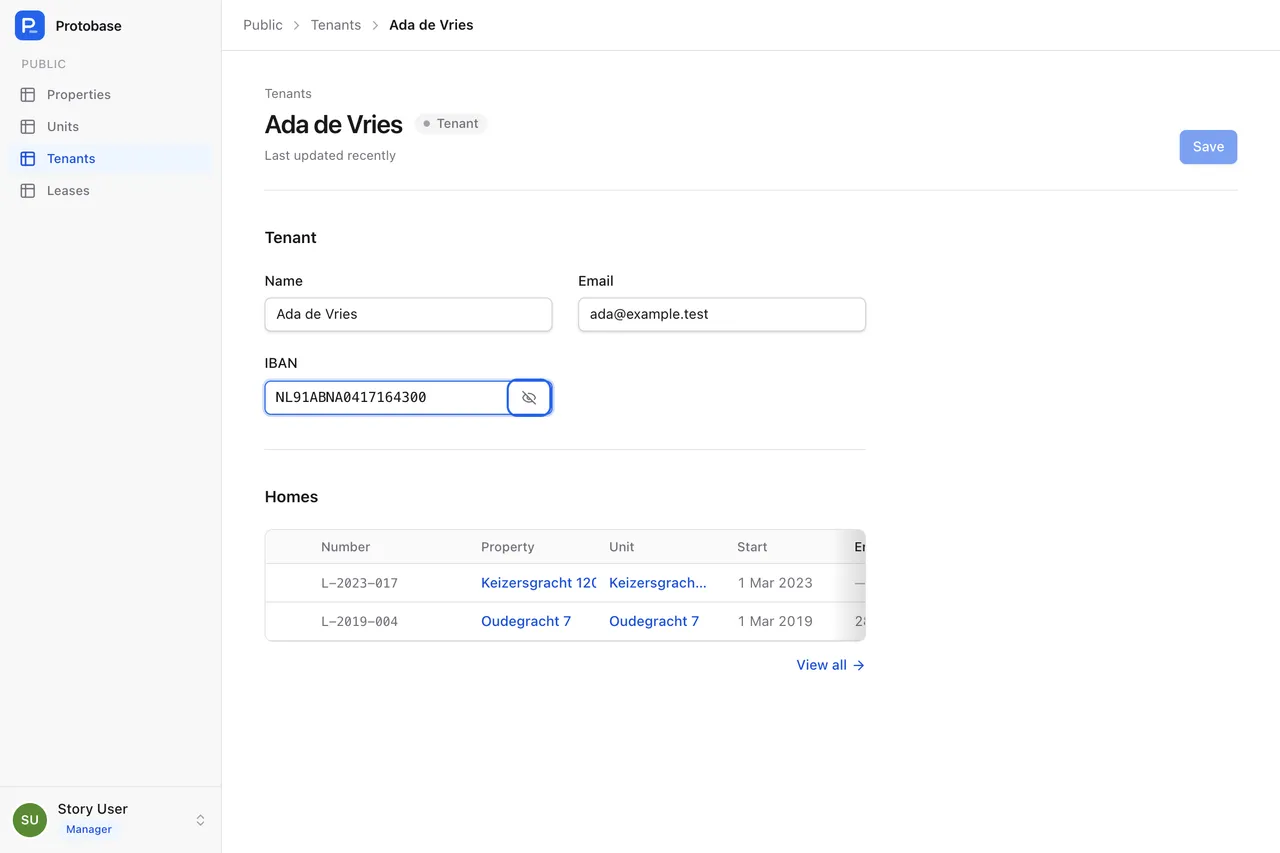Screen dimensions: 1280x853
Task: Open Leases in the sidebar
Action: click(110, 191)
